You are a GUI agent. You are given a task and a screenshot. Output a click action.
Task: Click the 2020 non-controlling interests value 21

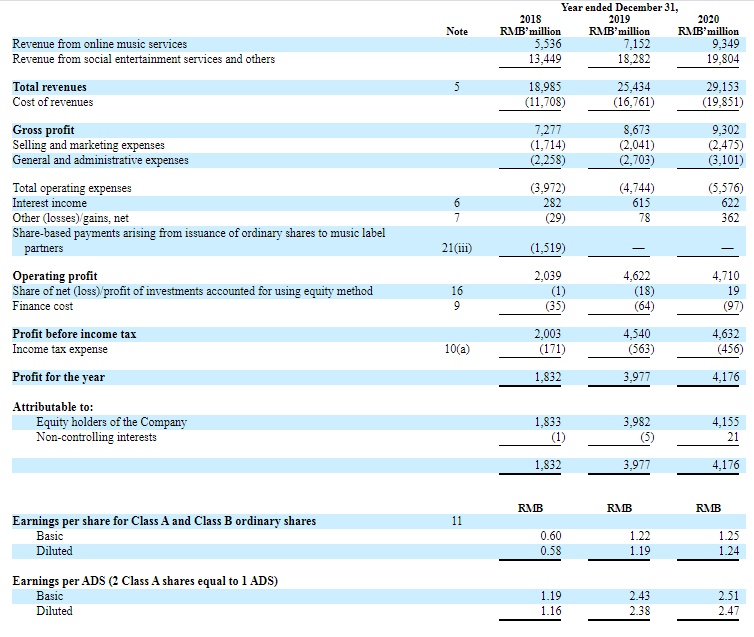[x=733, y=437]
